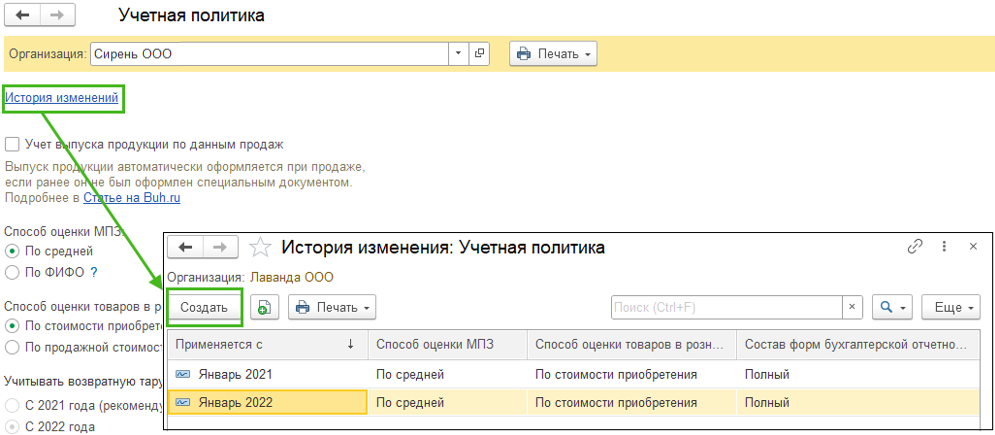Image resolution: width=995 pixels, height=435 pixels.
Task: Choose the С 2022 года option
Action: click(11, 427)
